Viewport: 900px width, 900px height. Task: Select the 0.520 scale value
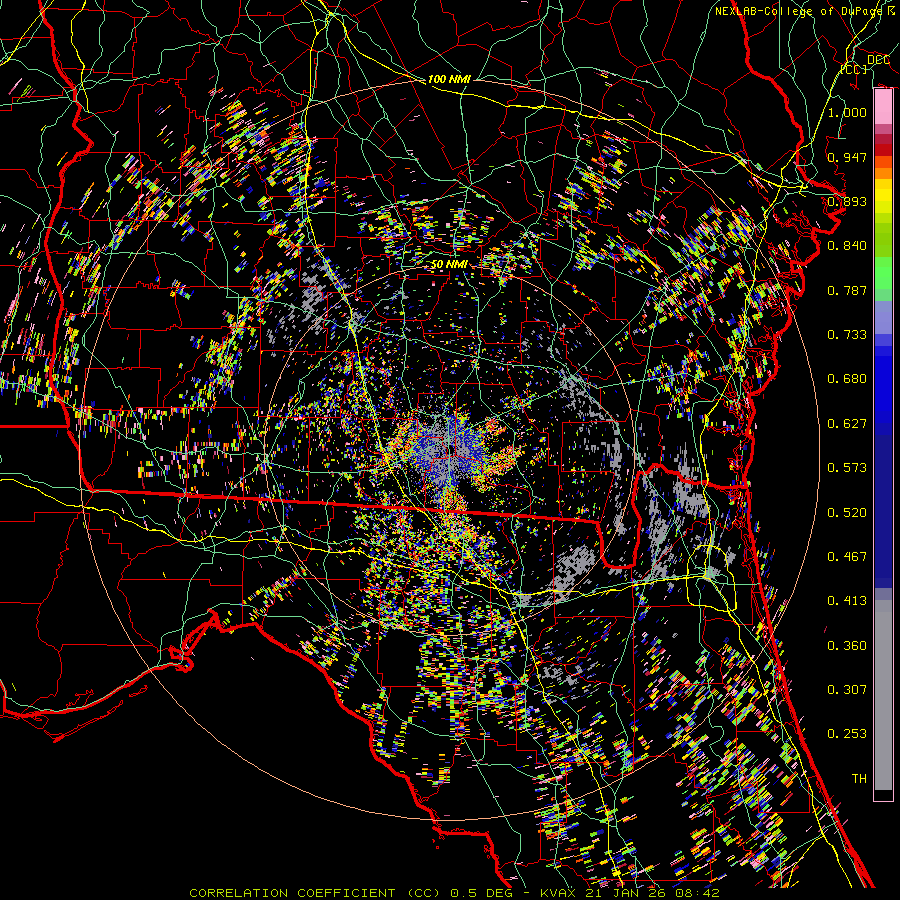click(x=847, y=513)
